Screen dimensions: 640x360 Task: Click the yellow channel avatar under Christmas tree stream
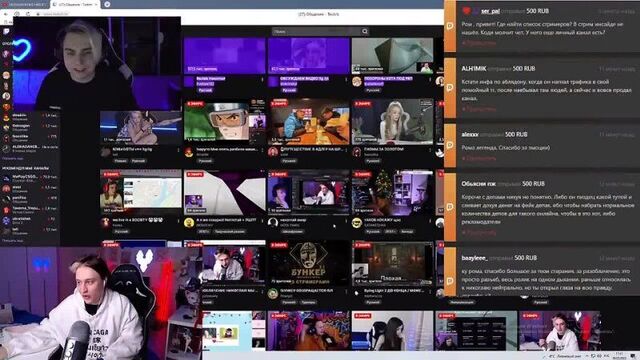click(x=357, y=223)
